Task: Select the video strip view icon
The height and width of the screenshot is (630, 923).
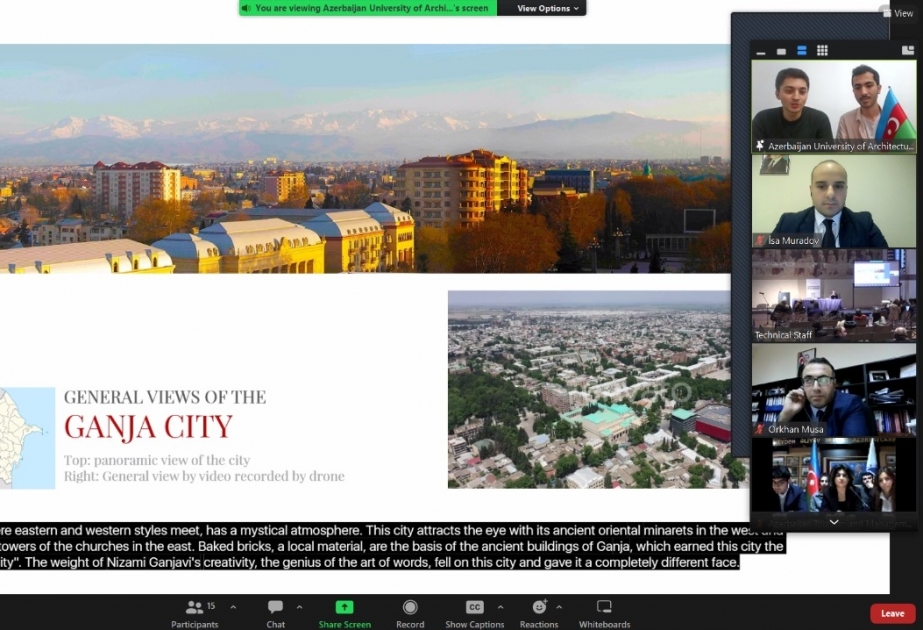Action: [802, 51]
